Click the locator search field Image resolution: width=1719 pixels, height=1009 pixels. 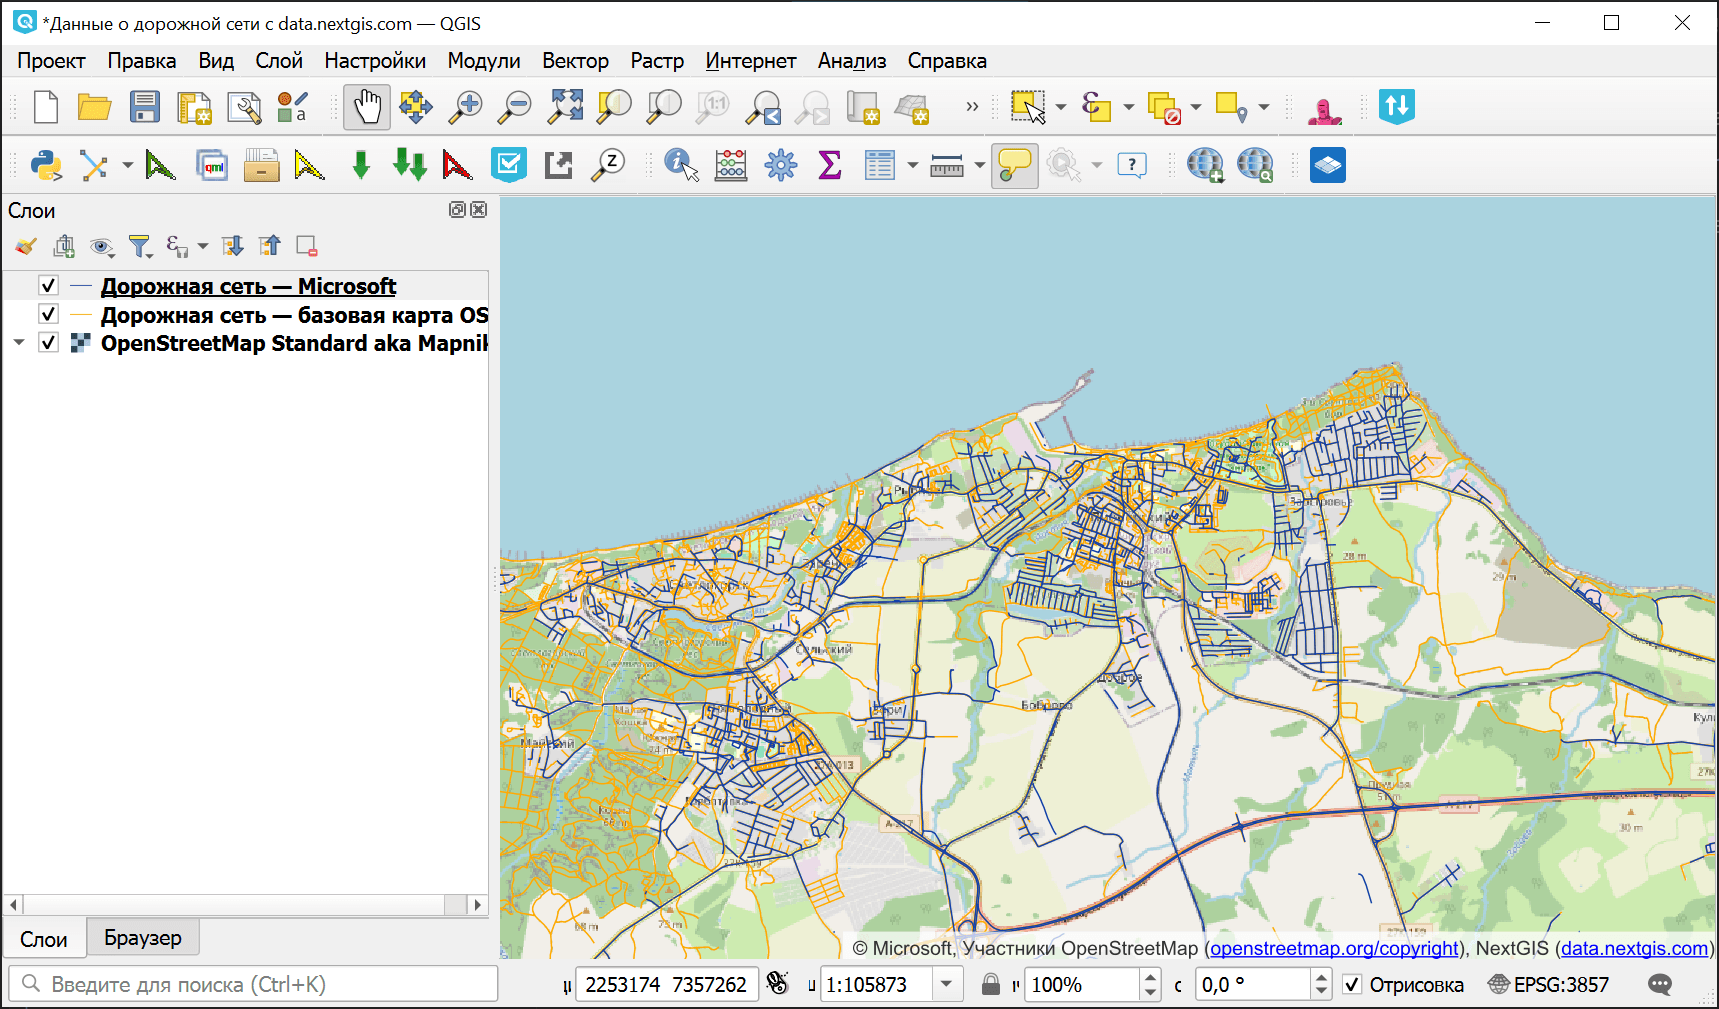tap(255, 984)
